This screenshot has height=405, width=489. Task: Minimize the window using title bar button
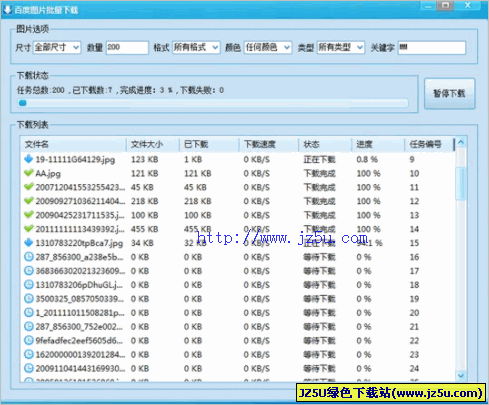pyautogui.click(x=429, y=6)
